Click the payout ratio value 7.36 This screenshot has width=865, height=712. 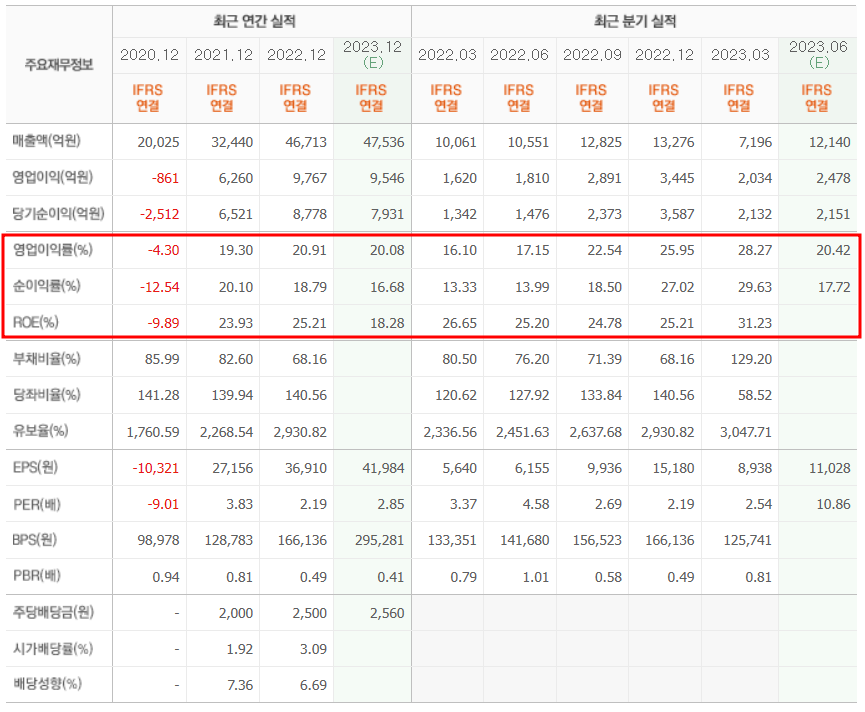[x=241, y=685]
